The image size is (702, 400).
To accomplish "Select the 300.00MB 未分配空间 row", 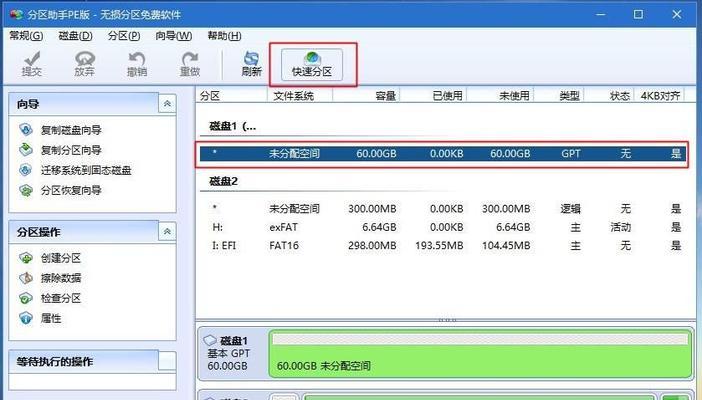I will coord(441,208).
